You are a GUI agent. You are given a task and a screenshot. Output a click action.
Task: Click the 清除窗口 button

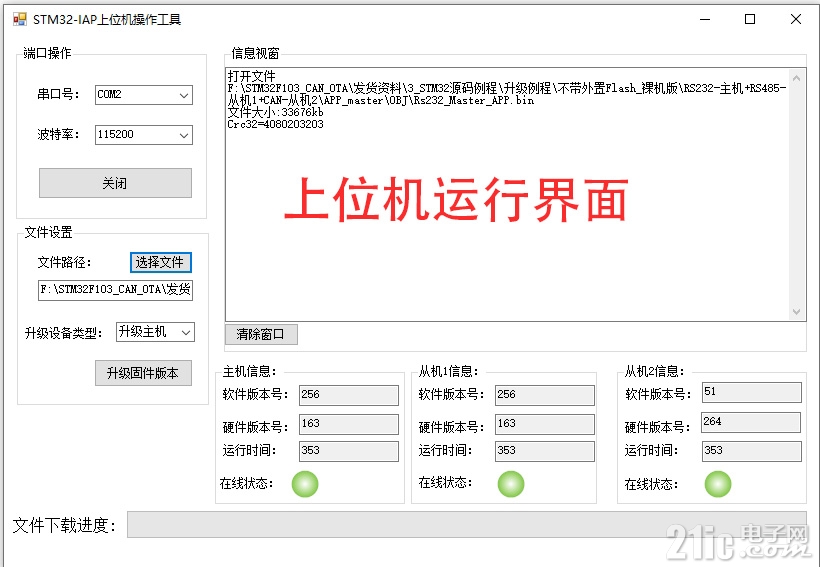click(261, 334)
